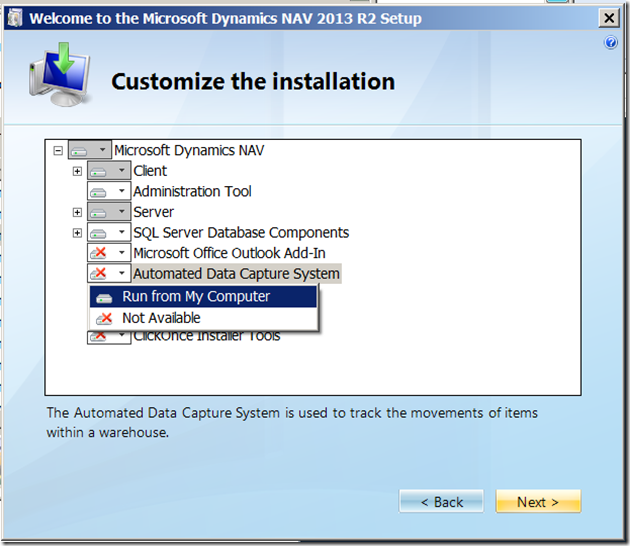Click the Automated Data Capture System description text
This screenshot has height=546, width=630.
tap(292, 422)
